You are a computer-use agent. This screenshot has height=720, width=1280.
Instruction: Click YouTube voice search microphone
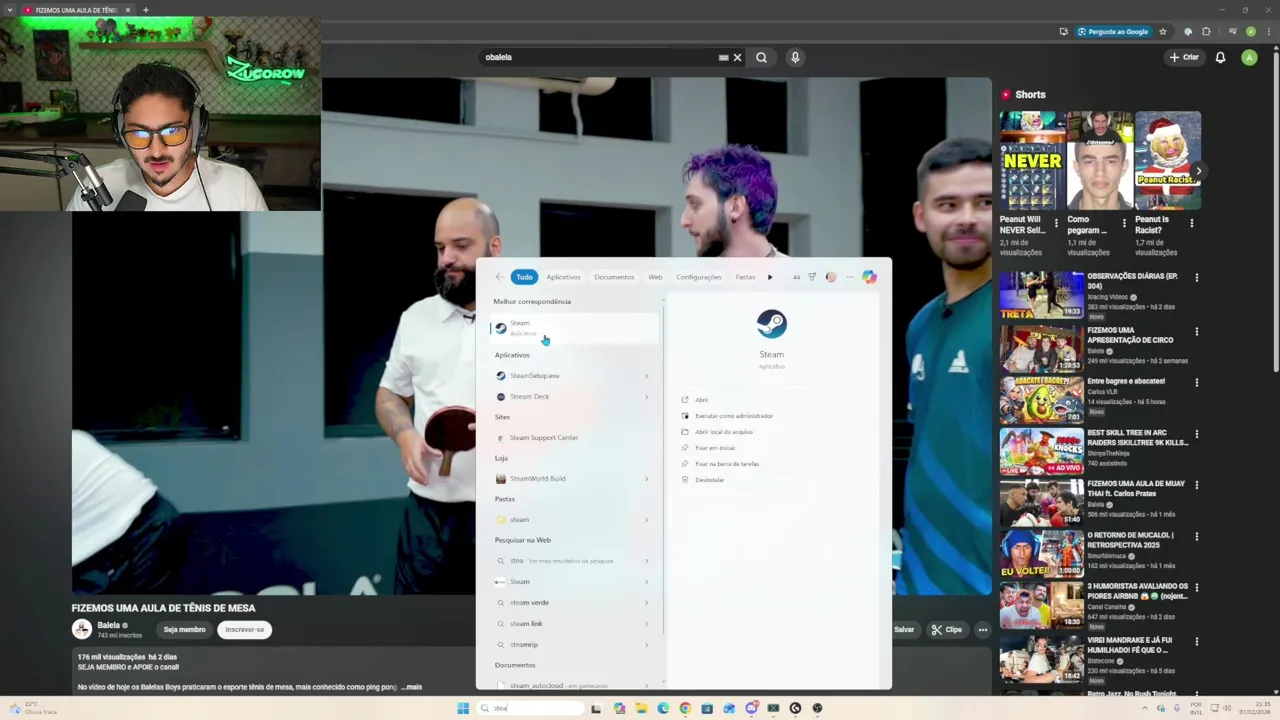(x=795, y=57)
